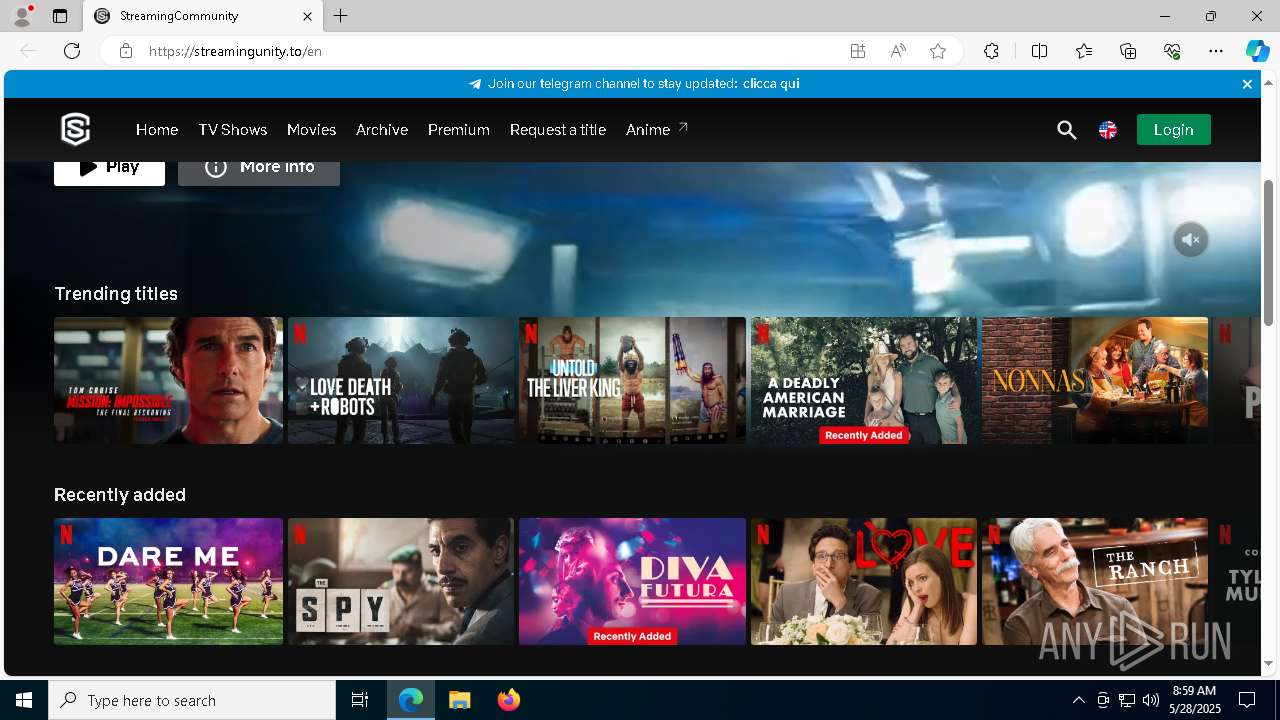Open the tab actions menu
Screen dimensions: 1280x720
[60, 16]
